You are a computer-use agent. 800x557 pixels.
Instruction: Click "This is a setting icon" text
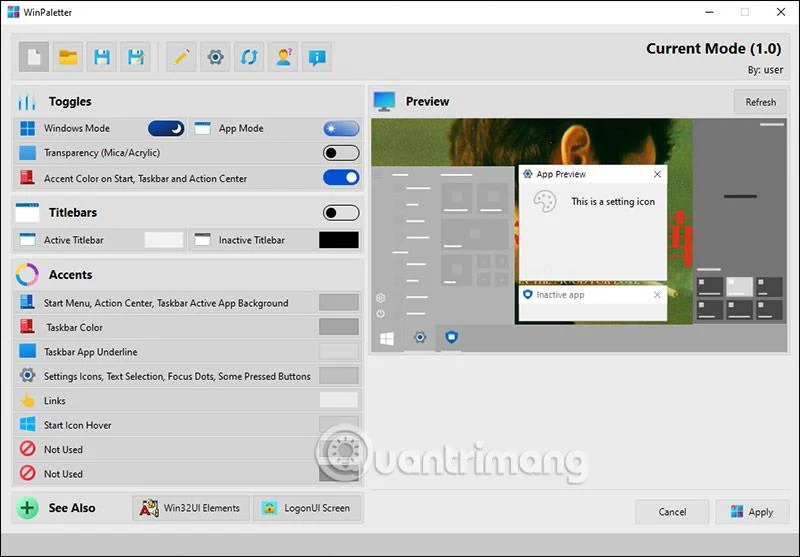click(x=613, y=201)
